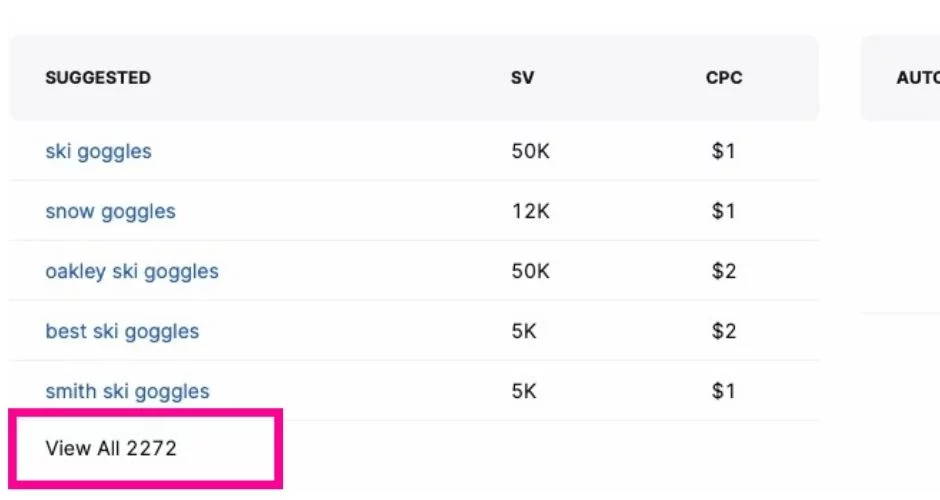
Task: Click the $1 CPC for smith ski goggles
Action: [x=723, y=392]
